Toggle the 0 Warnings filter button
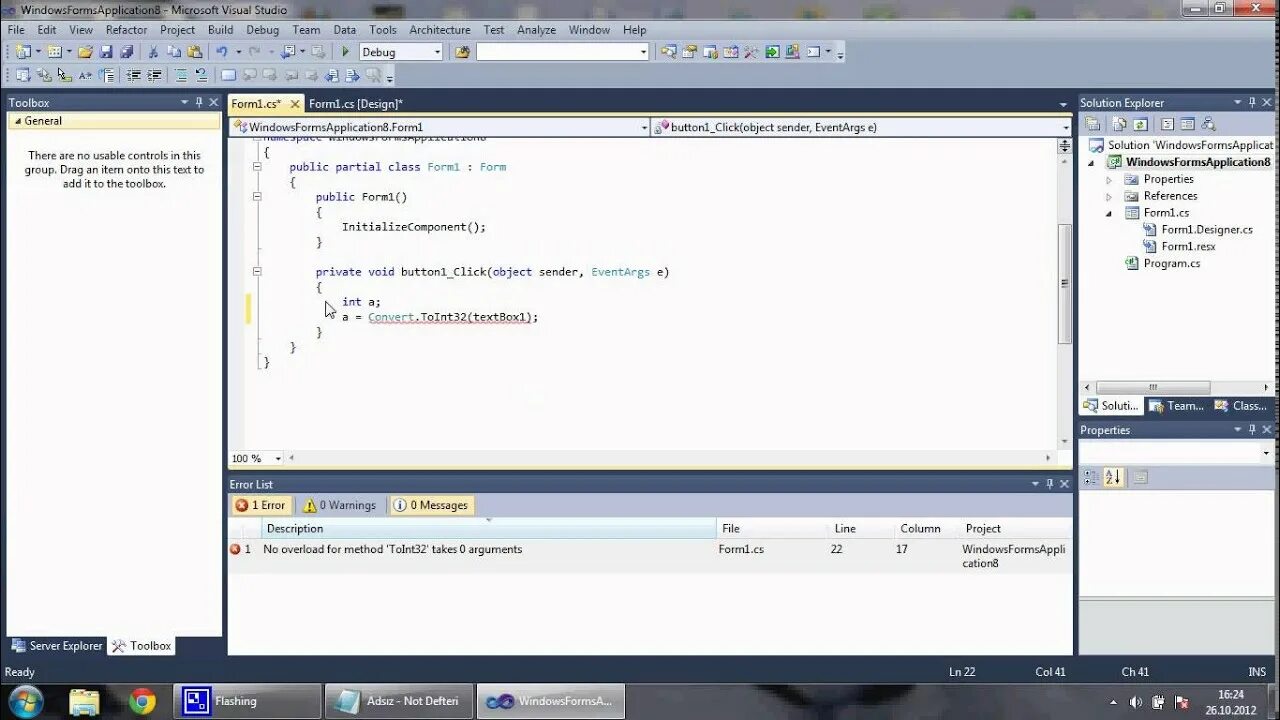 [x=340, y=505]
